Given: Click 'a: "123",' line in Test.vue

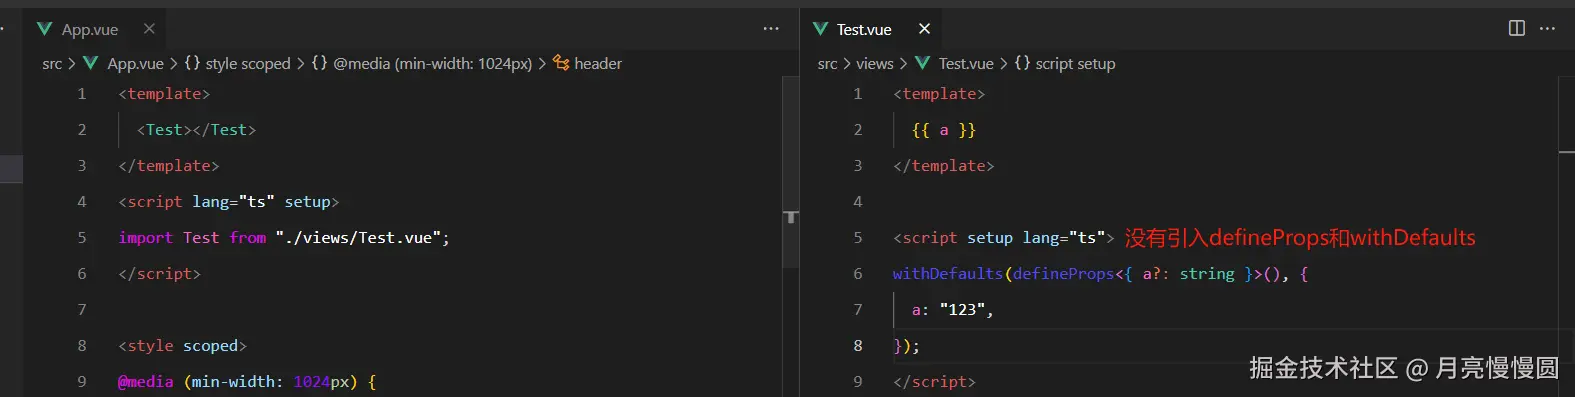Looking at the screenshot, I should point(953,310).
